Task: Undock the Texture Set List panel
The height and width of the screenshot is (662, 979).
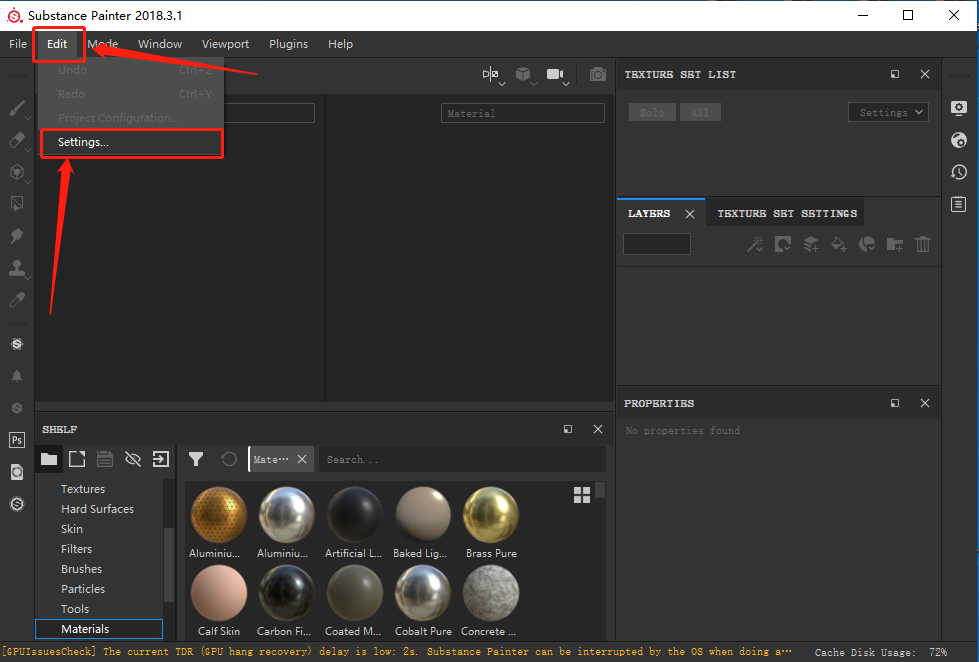Action: click(x=895, y=74)
